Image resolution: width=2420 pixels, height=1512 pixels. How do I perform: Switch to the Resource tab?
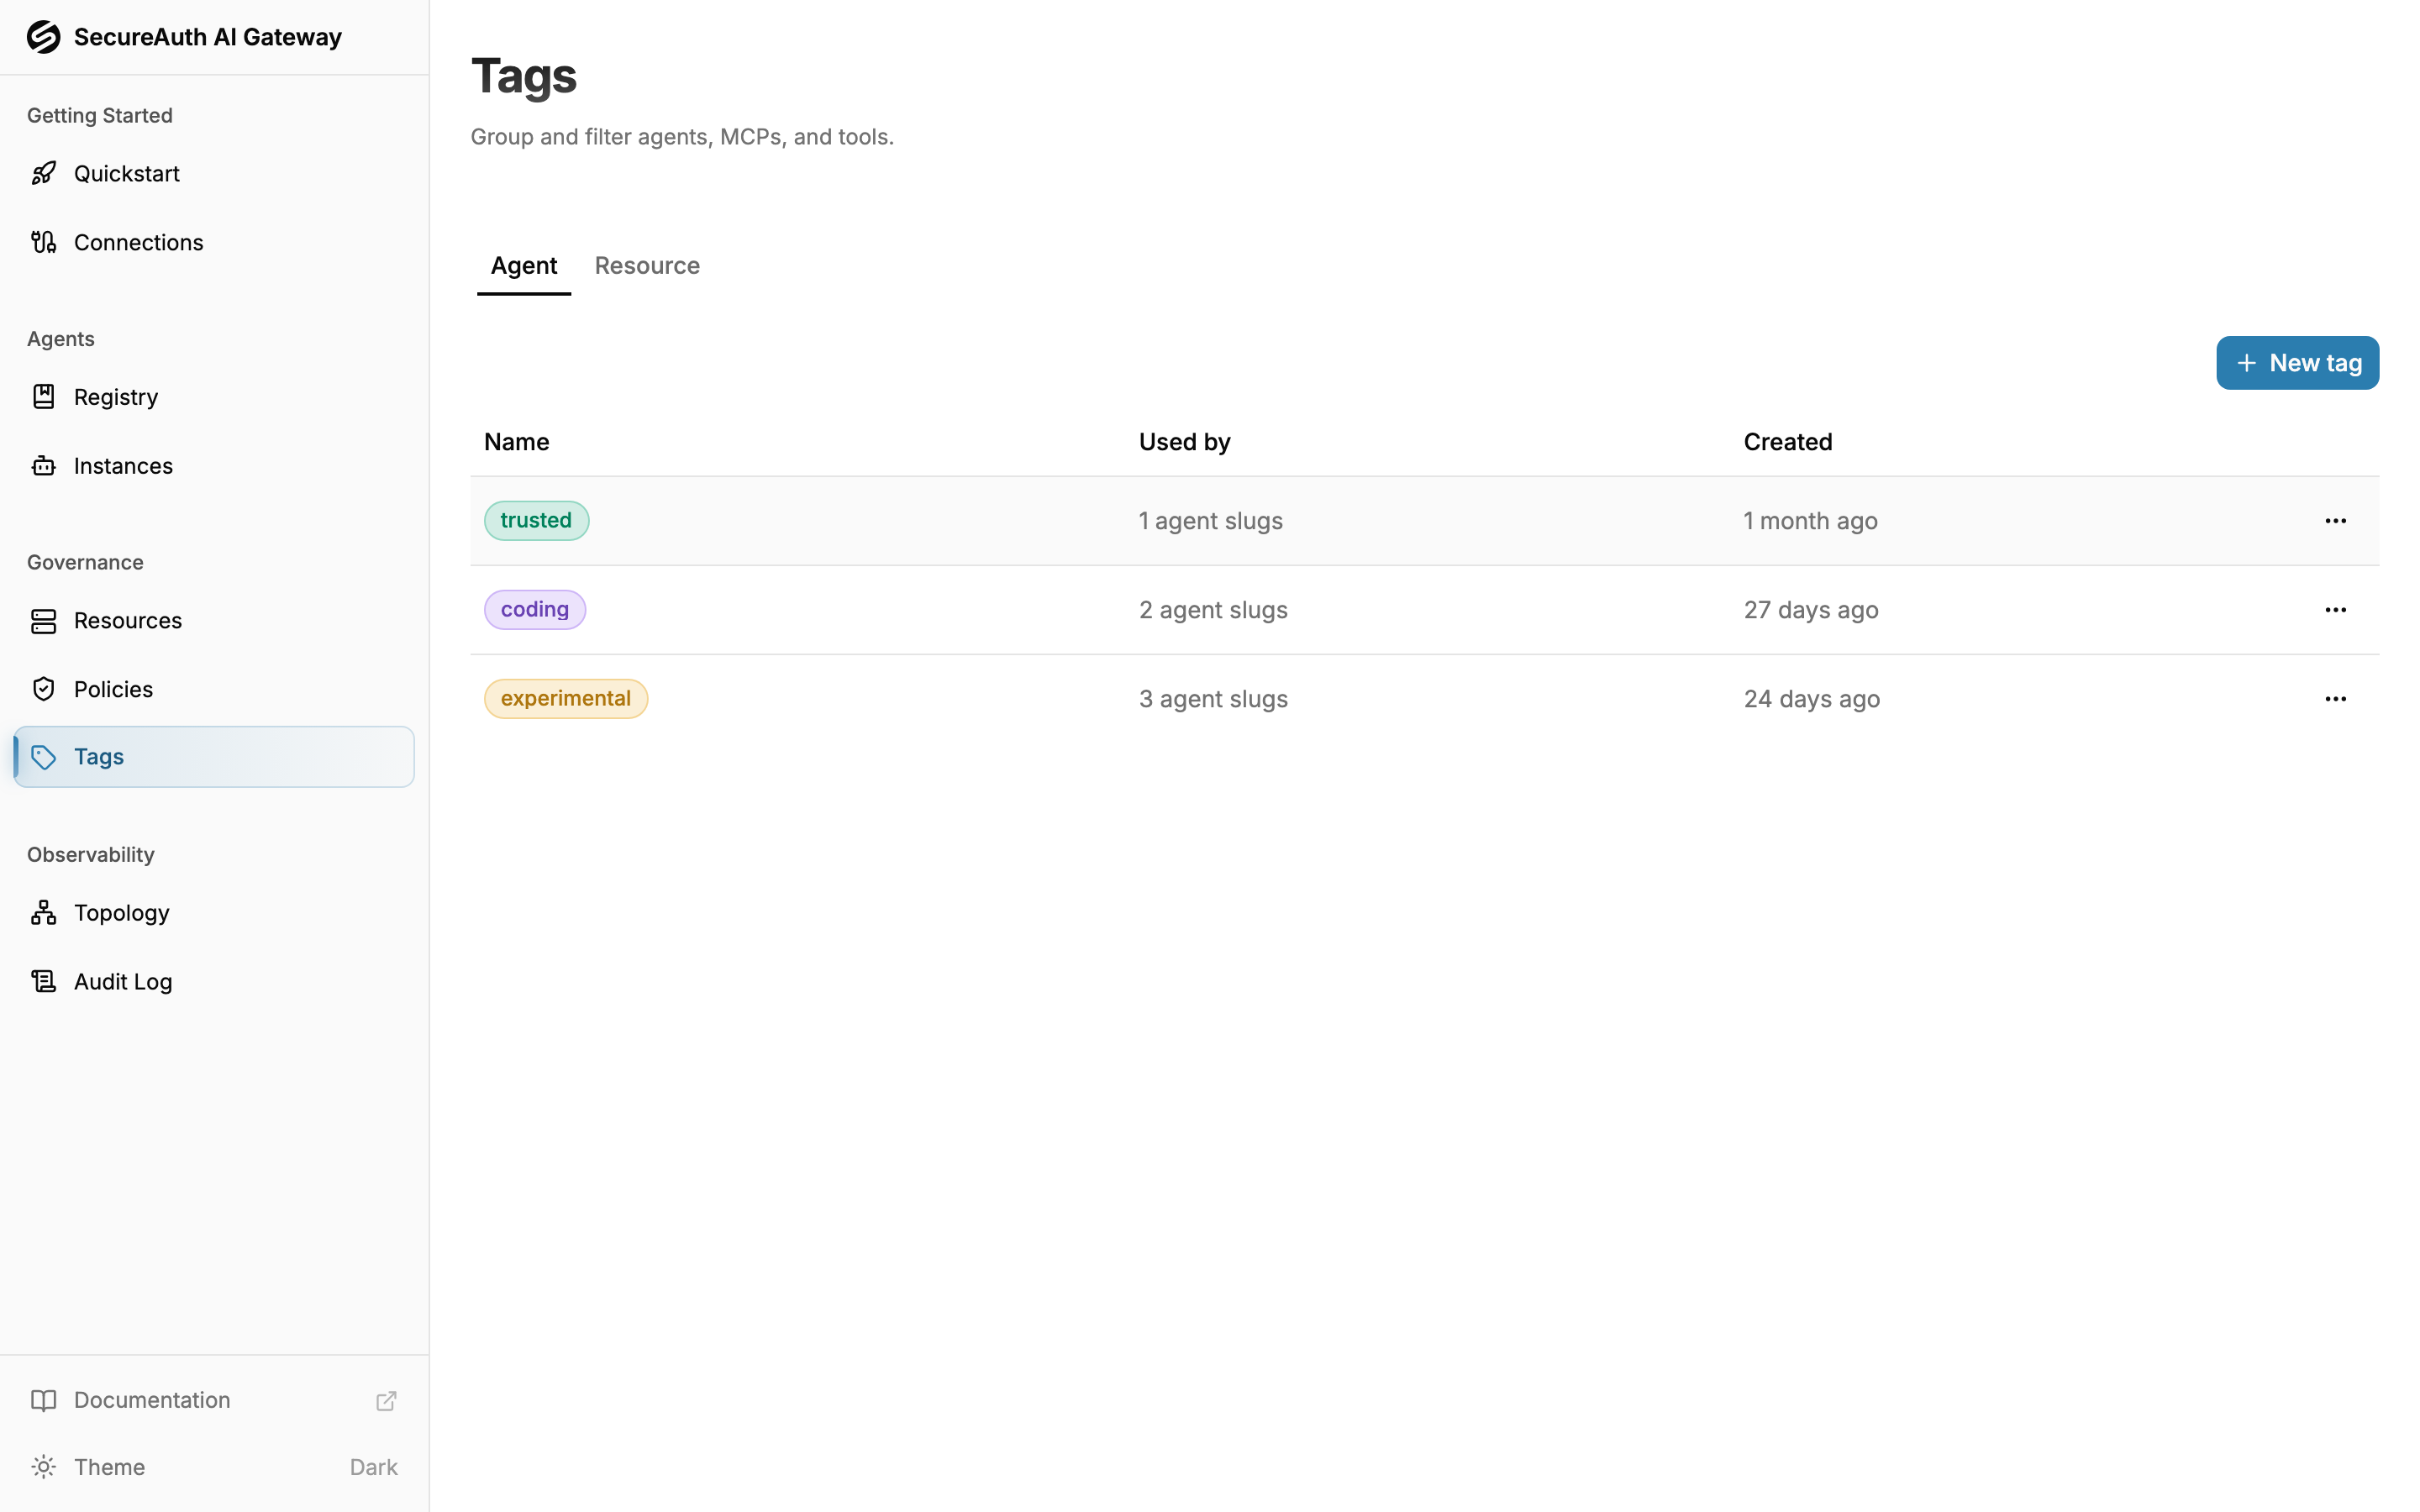pyautogui.click(x=647, y=266)
